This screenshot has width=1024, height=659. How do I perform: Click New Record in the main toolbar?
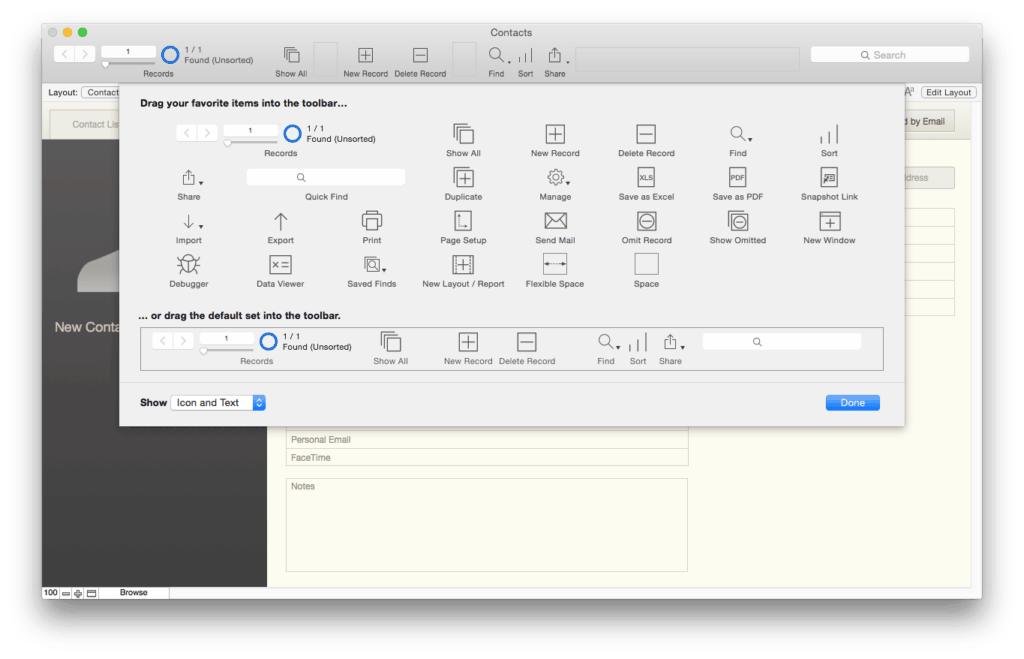366,61
